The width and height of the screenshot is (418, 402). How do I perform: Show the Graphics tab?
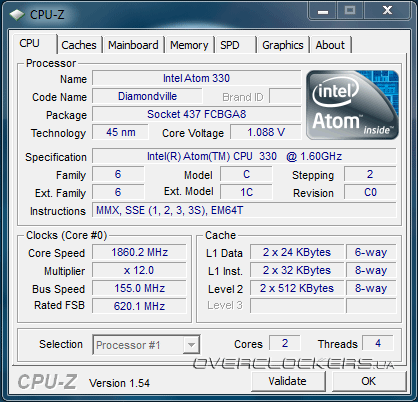[283, 45]
